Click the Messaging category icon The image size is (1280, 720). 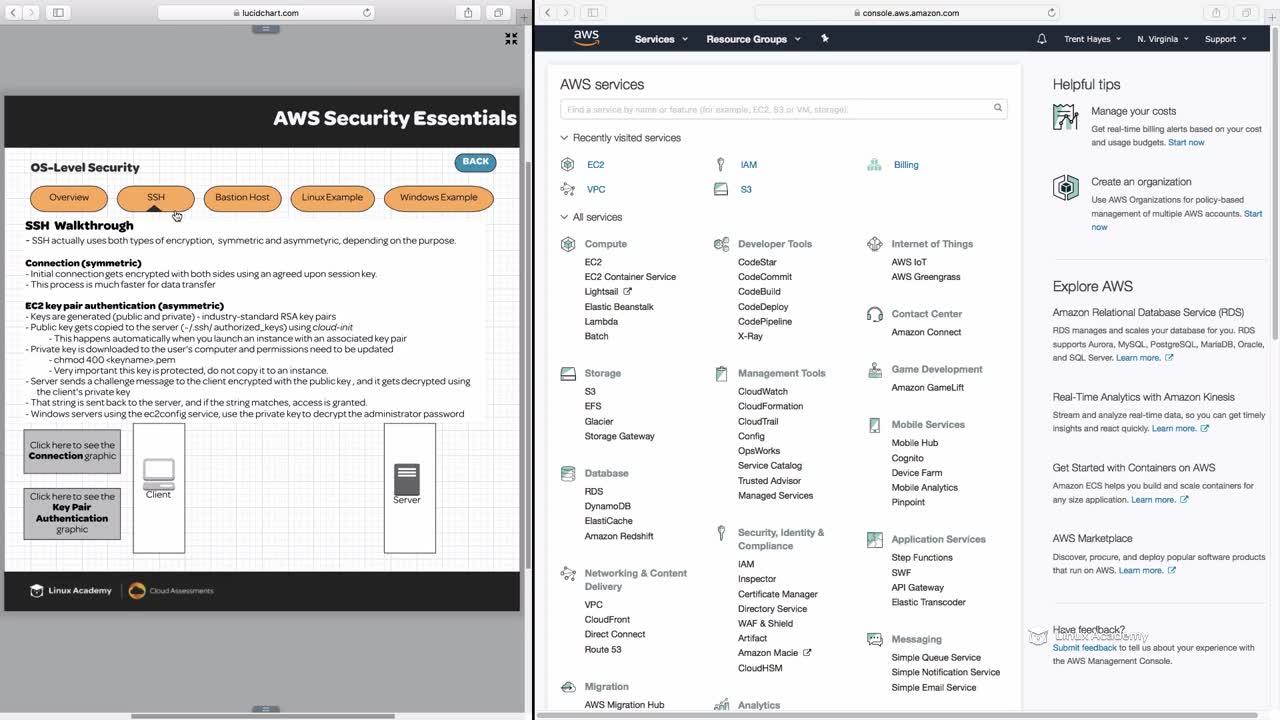(x=875, y=639)
